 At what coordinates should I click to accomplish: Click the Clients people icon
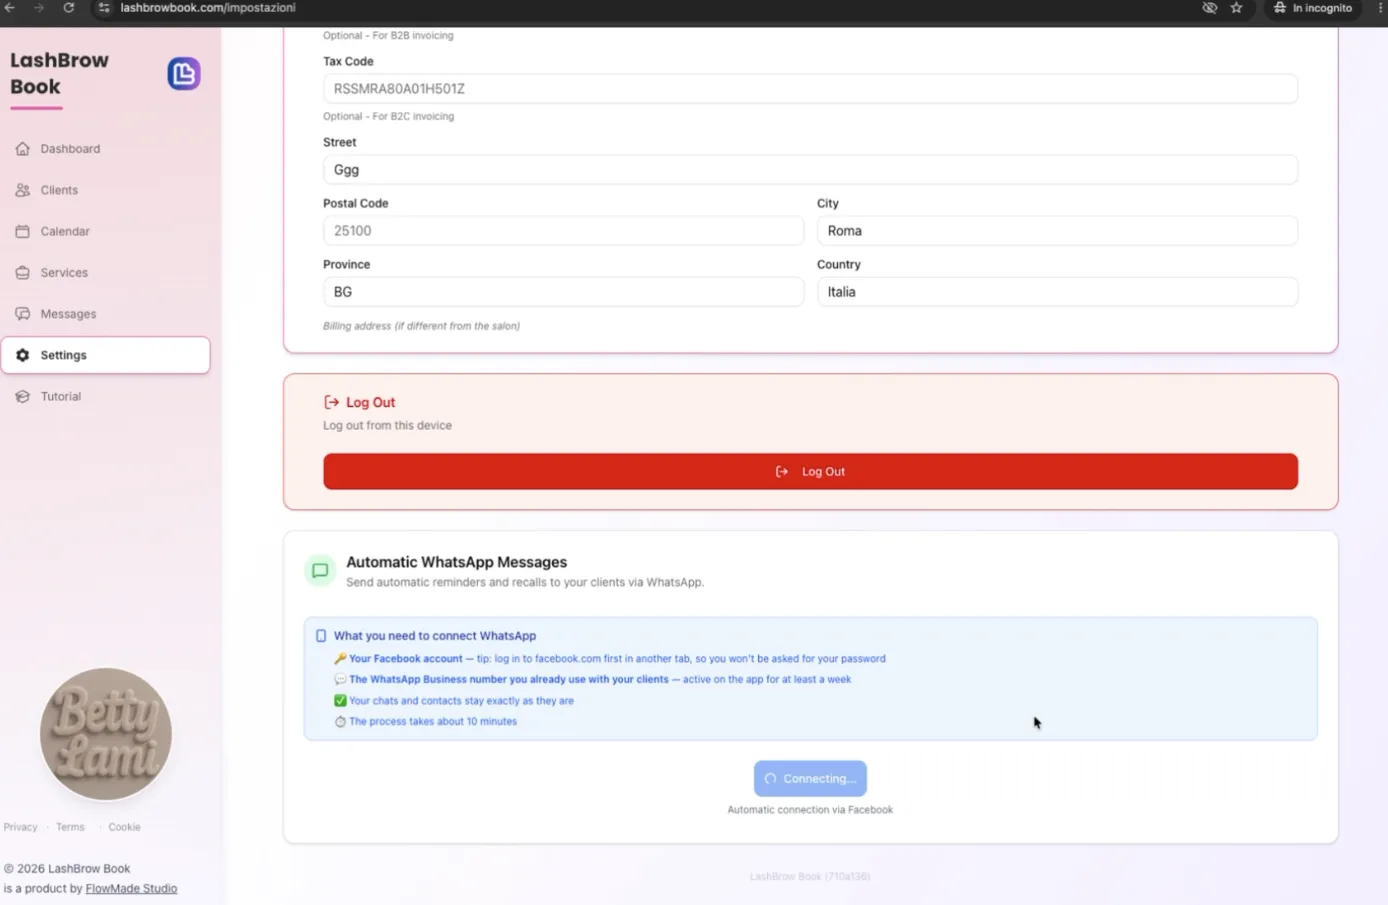click(23, 190)
